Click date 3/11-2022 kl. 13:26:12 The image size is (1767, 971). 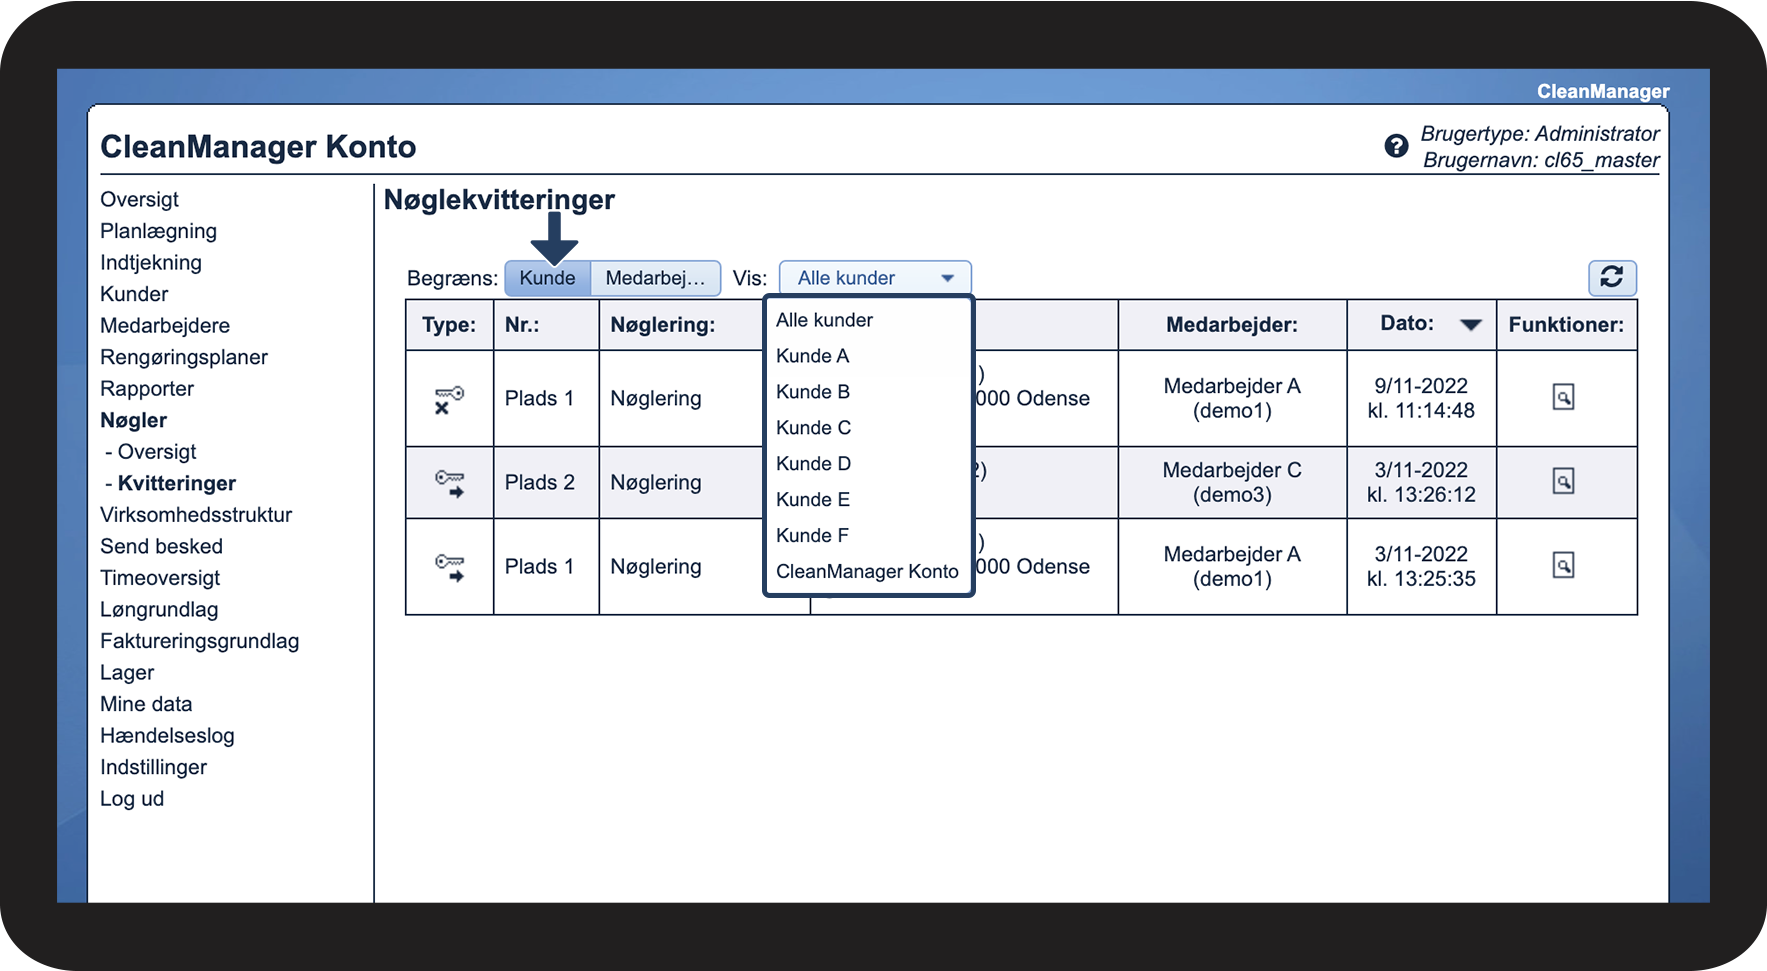coord(1421,482)
